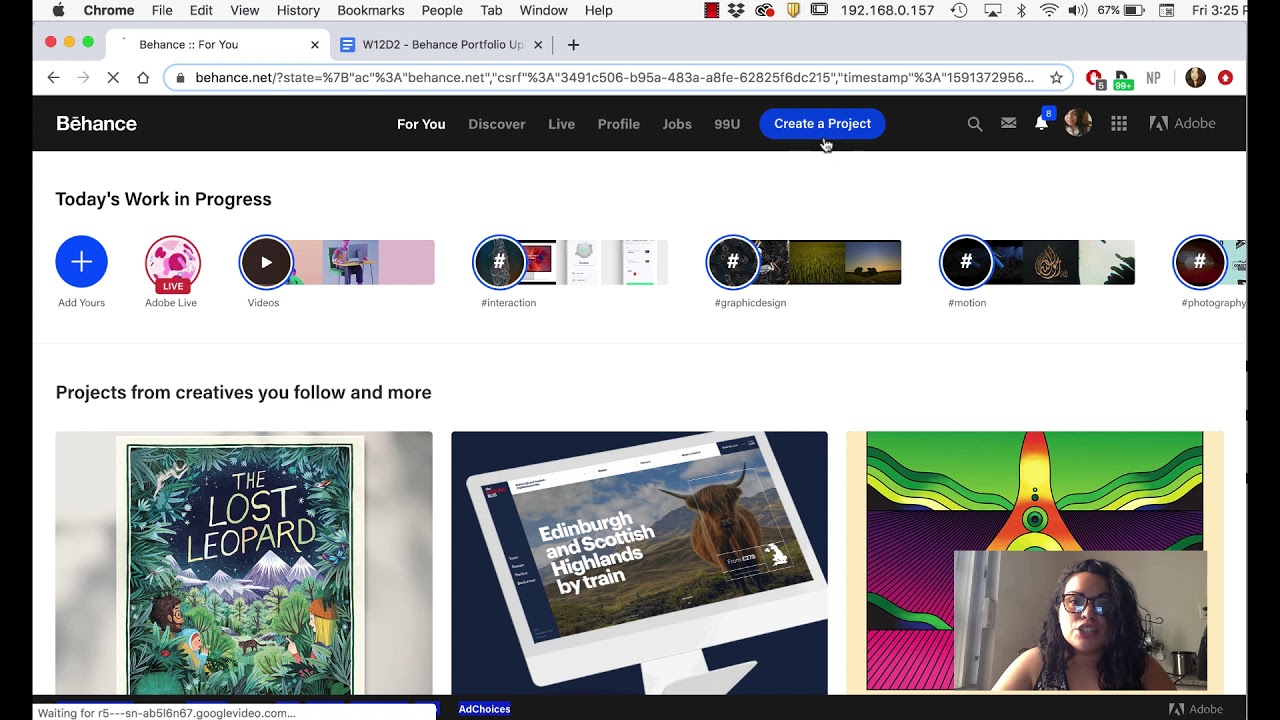Viewport: 1280px width, 720px height.
Task: Click the NP extension icon
Action: 1153,78
